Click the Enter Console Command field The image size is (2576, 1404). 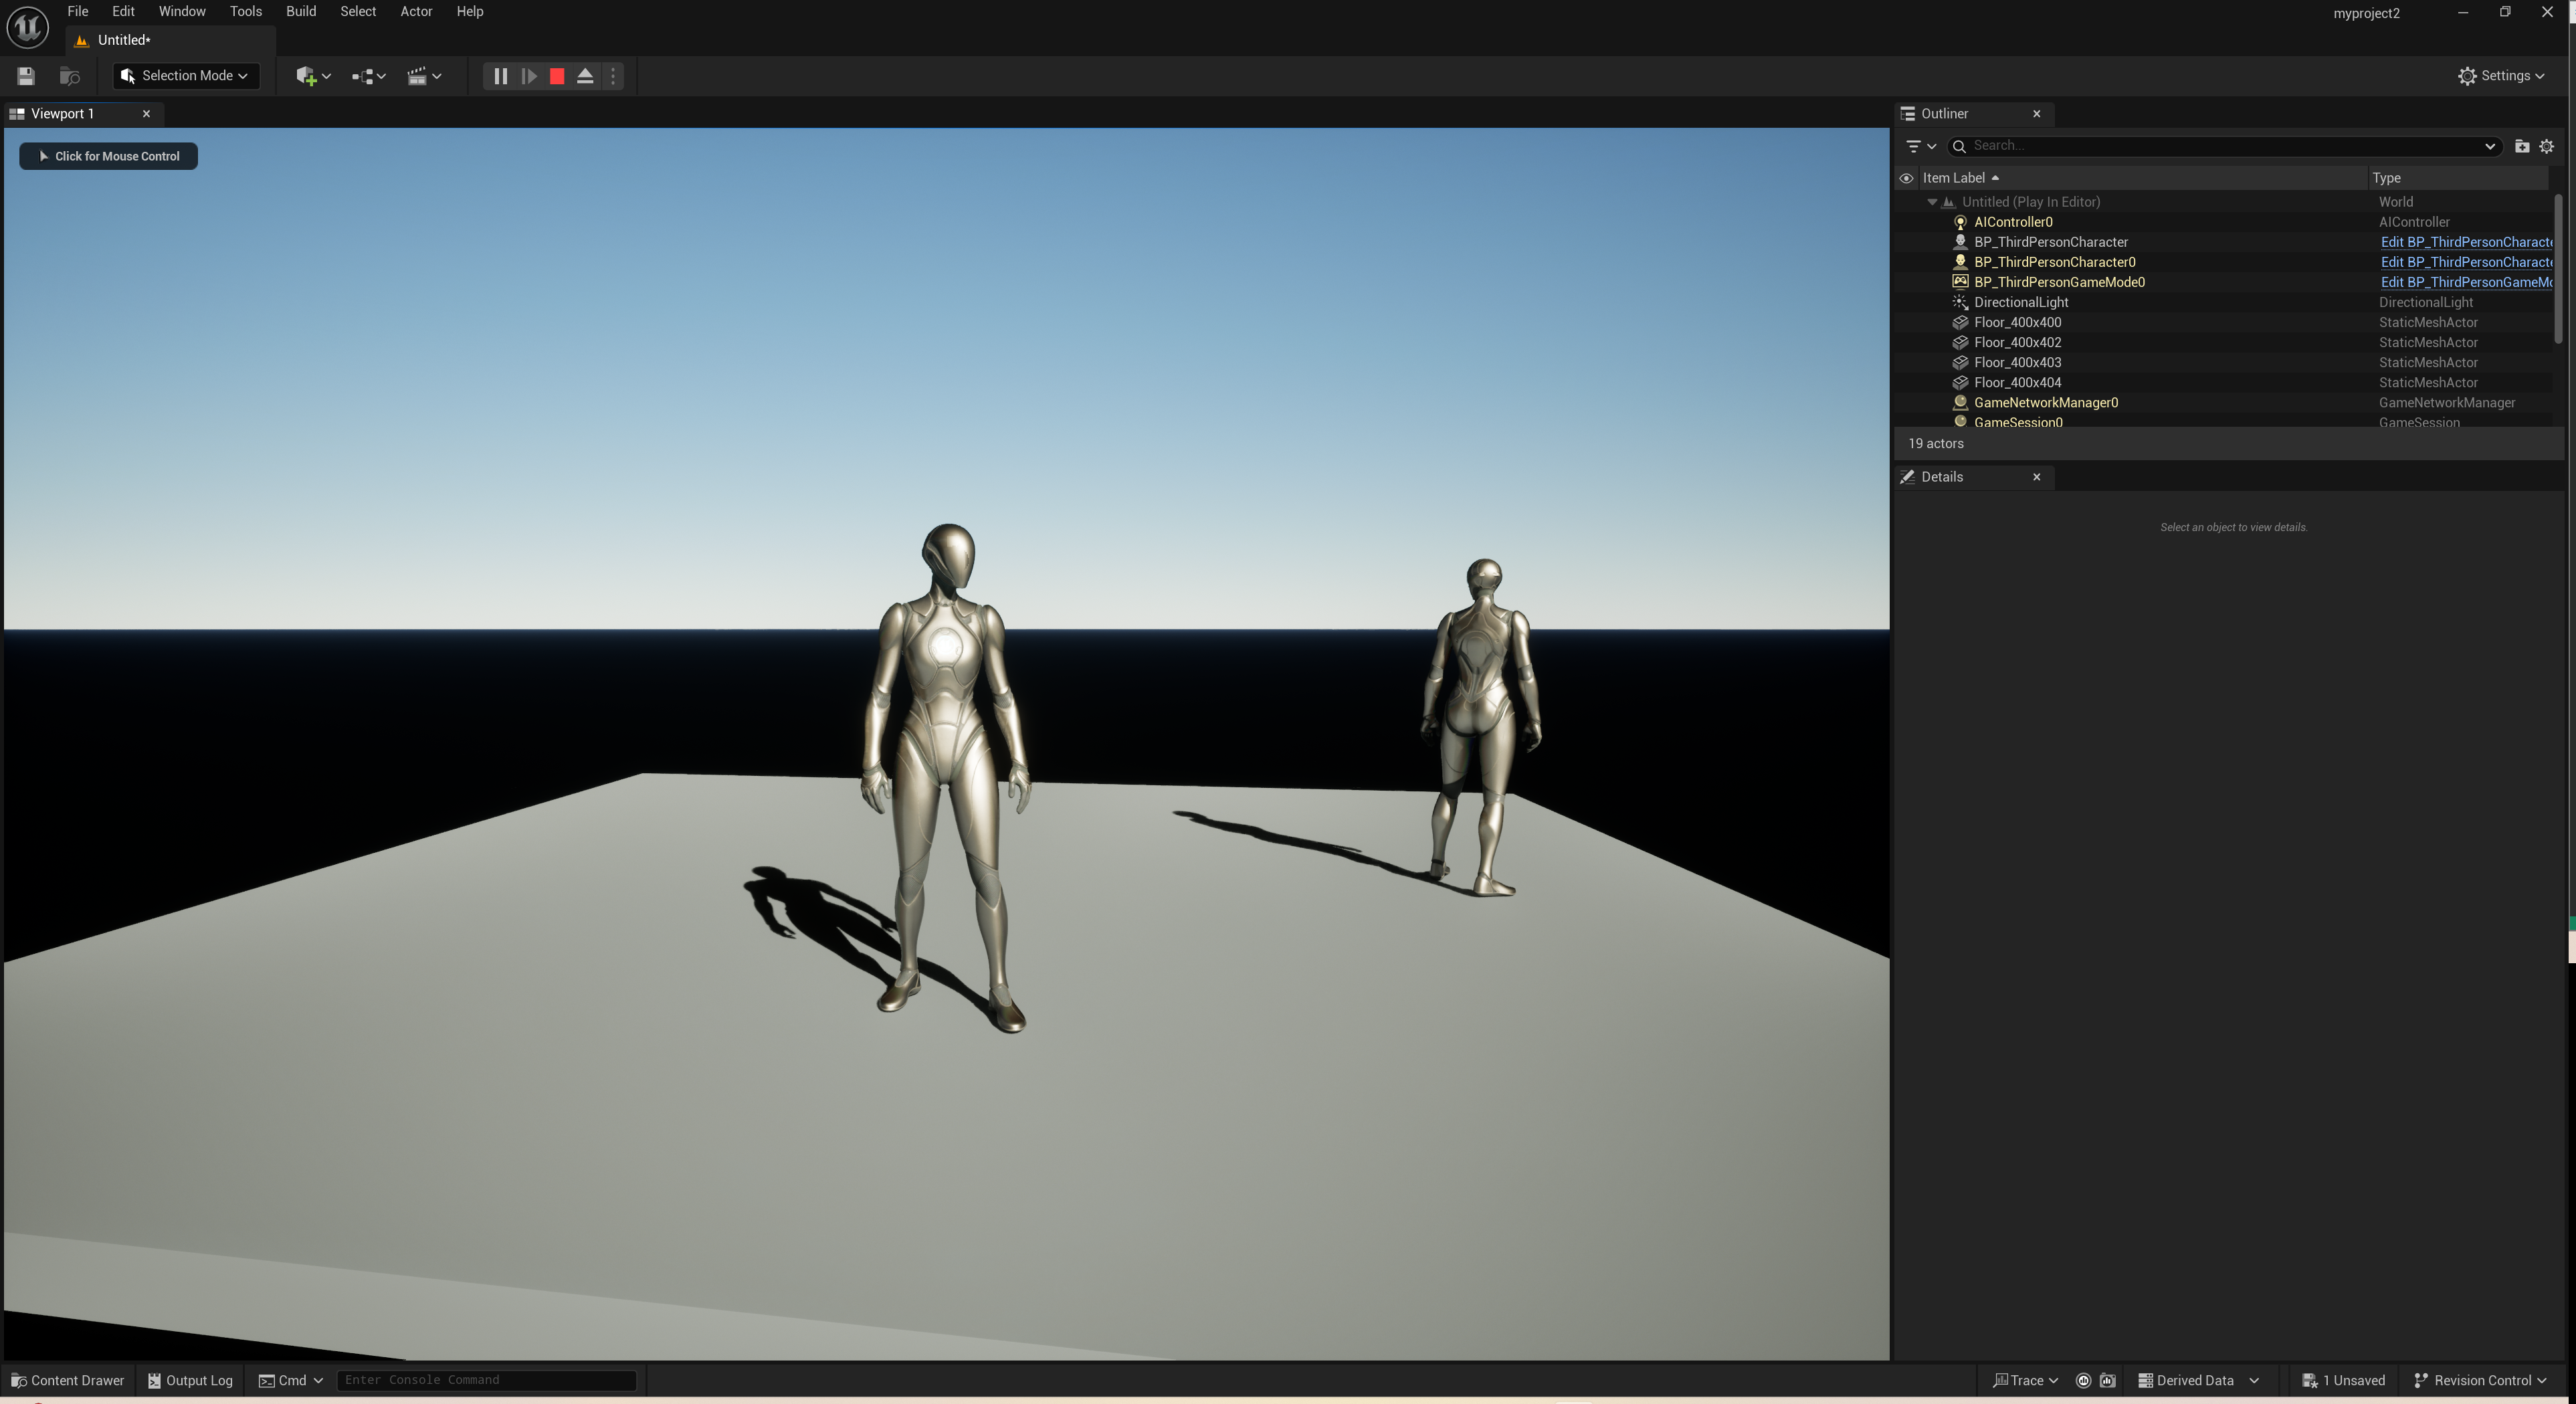click(486, 1380)
